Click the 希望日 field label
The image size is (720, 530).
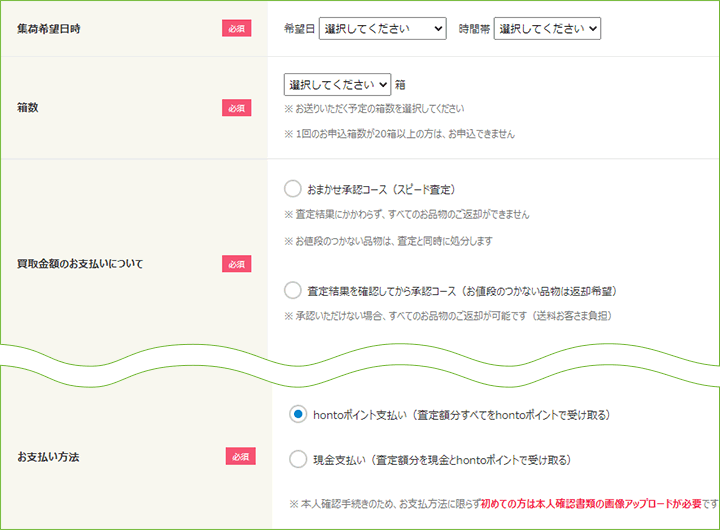(299, 29)
